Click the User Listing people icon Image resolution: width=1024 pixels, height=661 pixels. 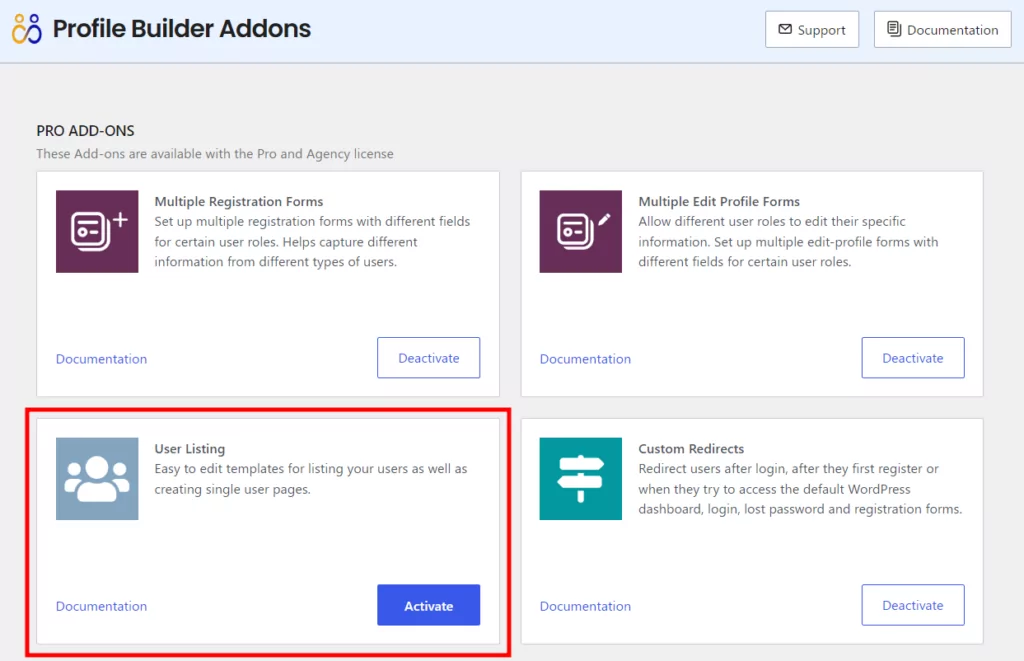(97, 479)
